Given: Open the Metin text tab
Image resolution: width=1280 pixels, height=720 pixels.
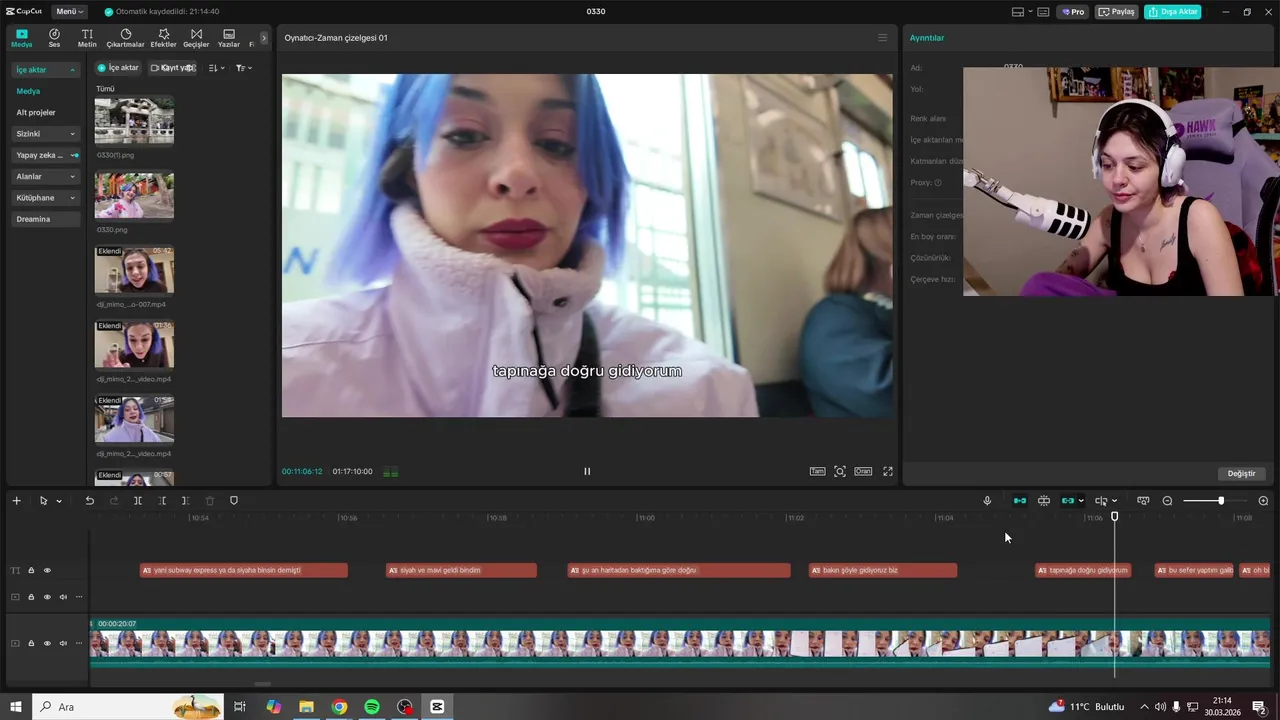Looking at the screenshot, I should coord(87,38).
